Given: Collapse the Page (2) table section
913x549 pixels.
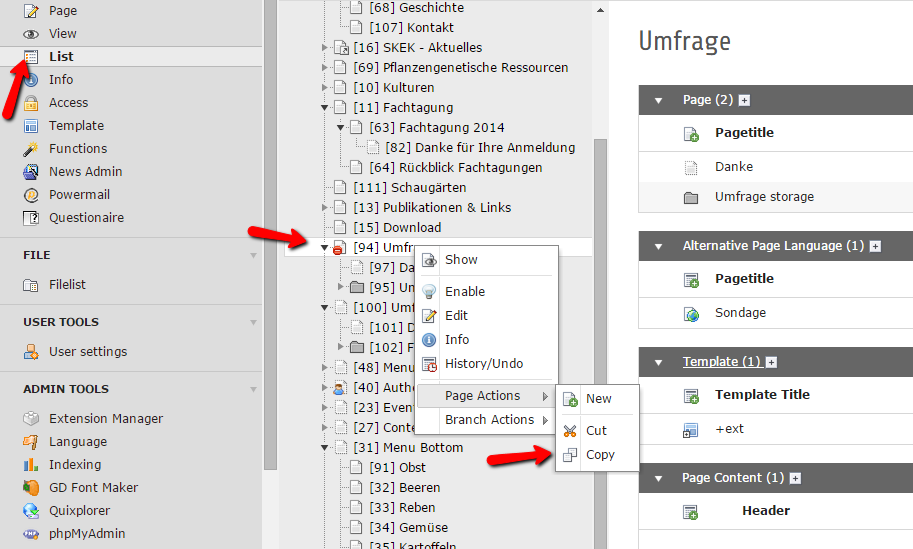Looking at the screenshot, I should (x=659, y=101).
